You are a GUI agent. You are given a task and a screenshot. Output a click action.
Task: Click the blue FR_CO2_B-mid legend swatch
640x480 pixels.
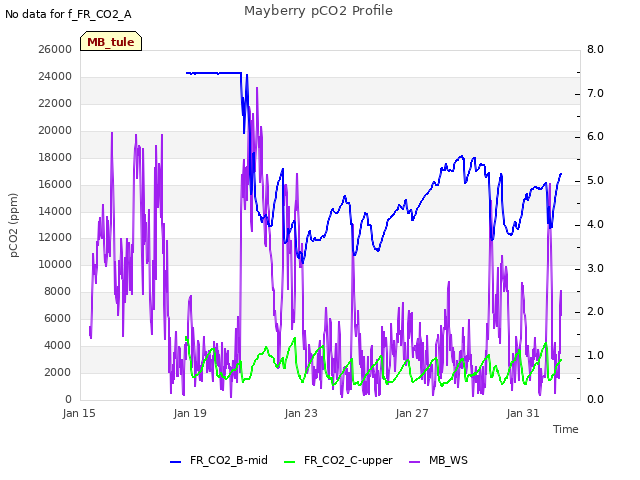click(x=176, y=462)
